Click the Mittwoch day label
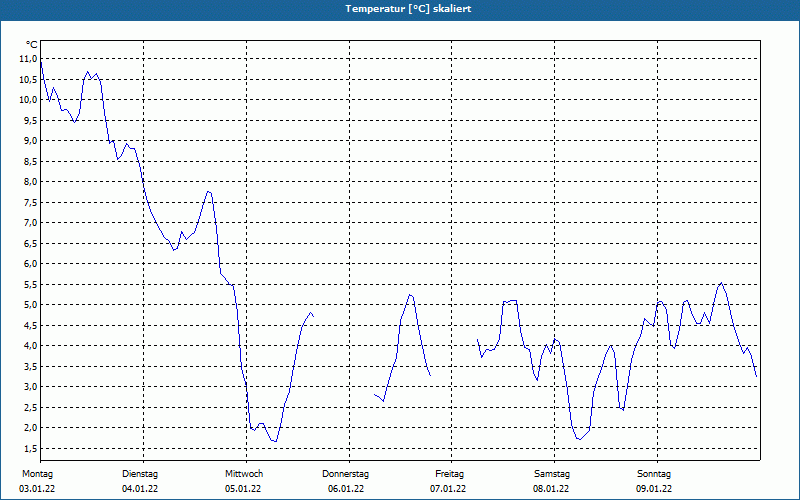Screen dimensions: 800x500 (x=244, y=474)
